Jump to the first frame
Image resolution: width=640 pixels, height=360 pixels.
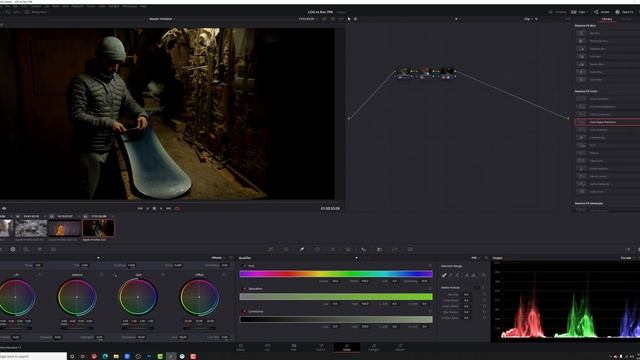(140, 209)
